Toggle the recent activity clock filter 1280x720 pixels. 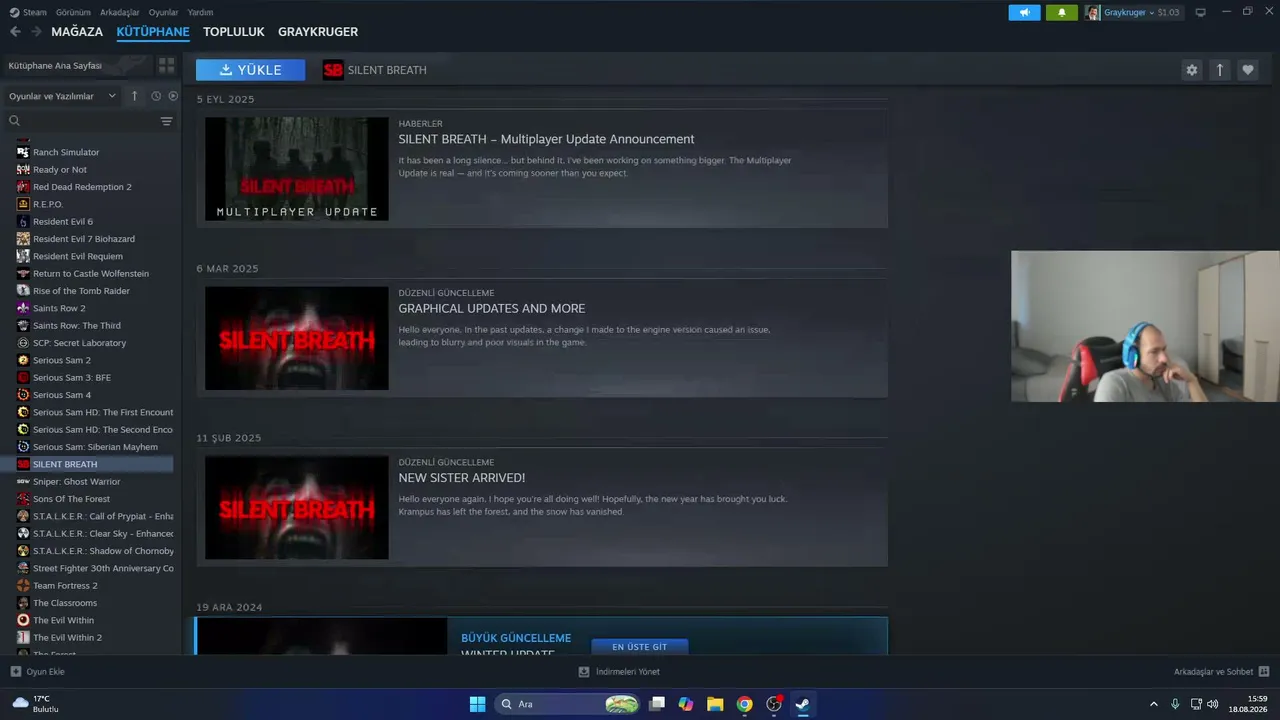[156, 96]
